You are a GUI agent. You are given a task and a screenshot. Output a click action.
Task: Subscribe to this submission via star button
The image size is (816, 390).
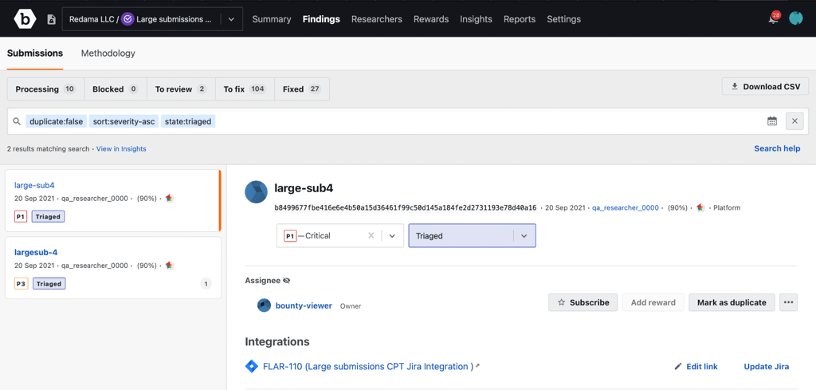[583, 303]
